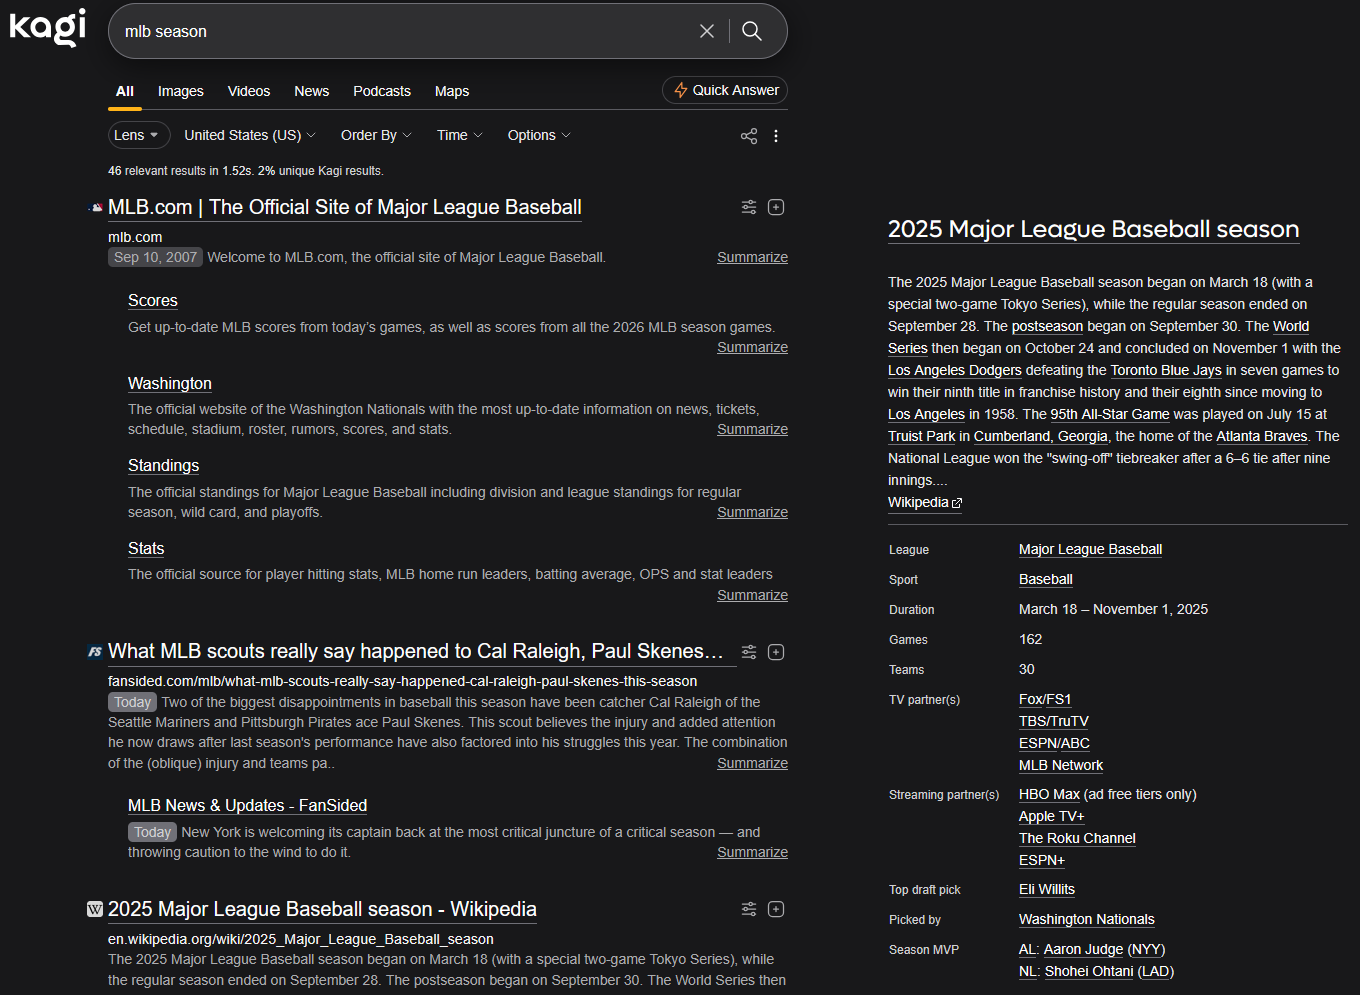
Task: Click Los Angeles Dodgers link in summary
Action: 955,370
